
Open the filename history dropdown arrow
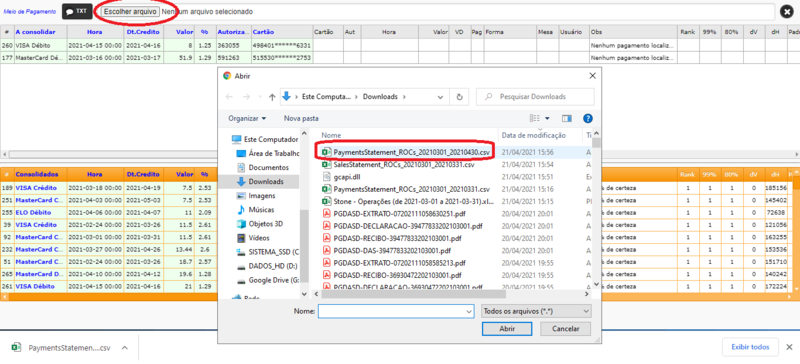[469, 311]
